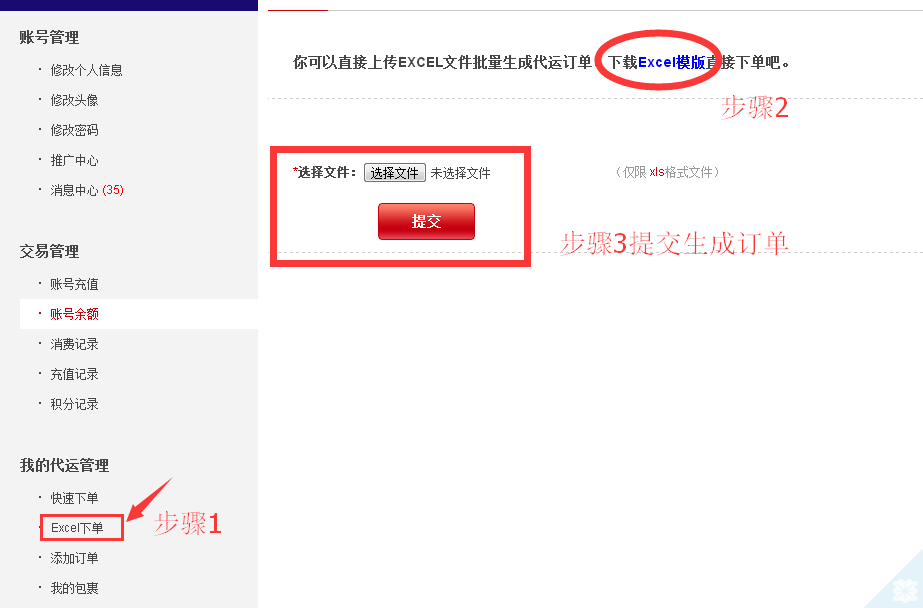Open the Excel下单 sidebar item
Screen dimensions: 923x608
tap(77, 528)
